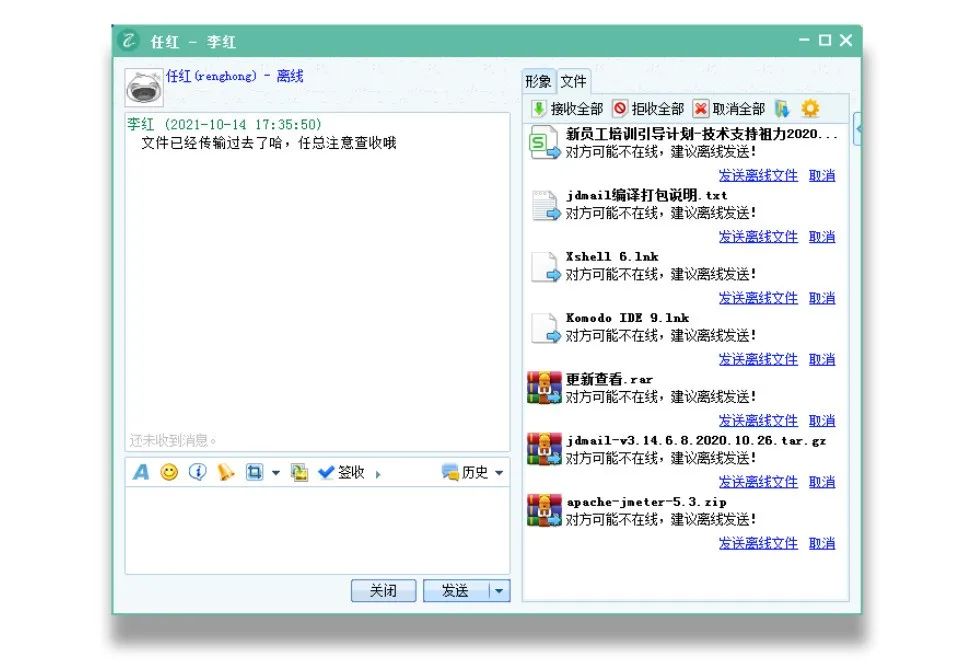
Task: Click 取消全部 to cancel all transfers
Action: [x=729, y=109]
